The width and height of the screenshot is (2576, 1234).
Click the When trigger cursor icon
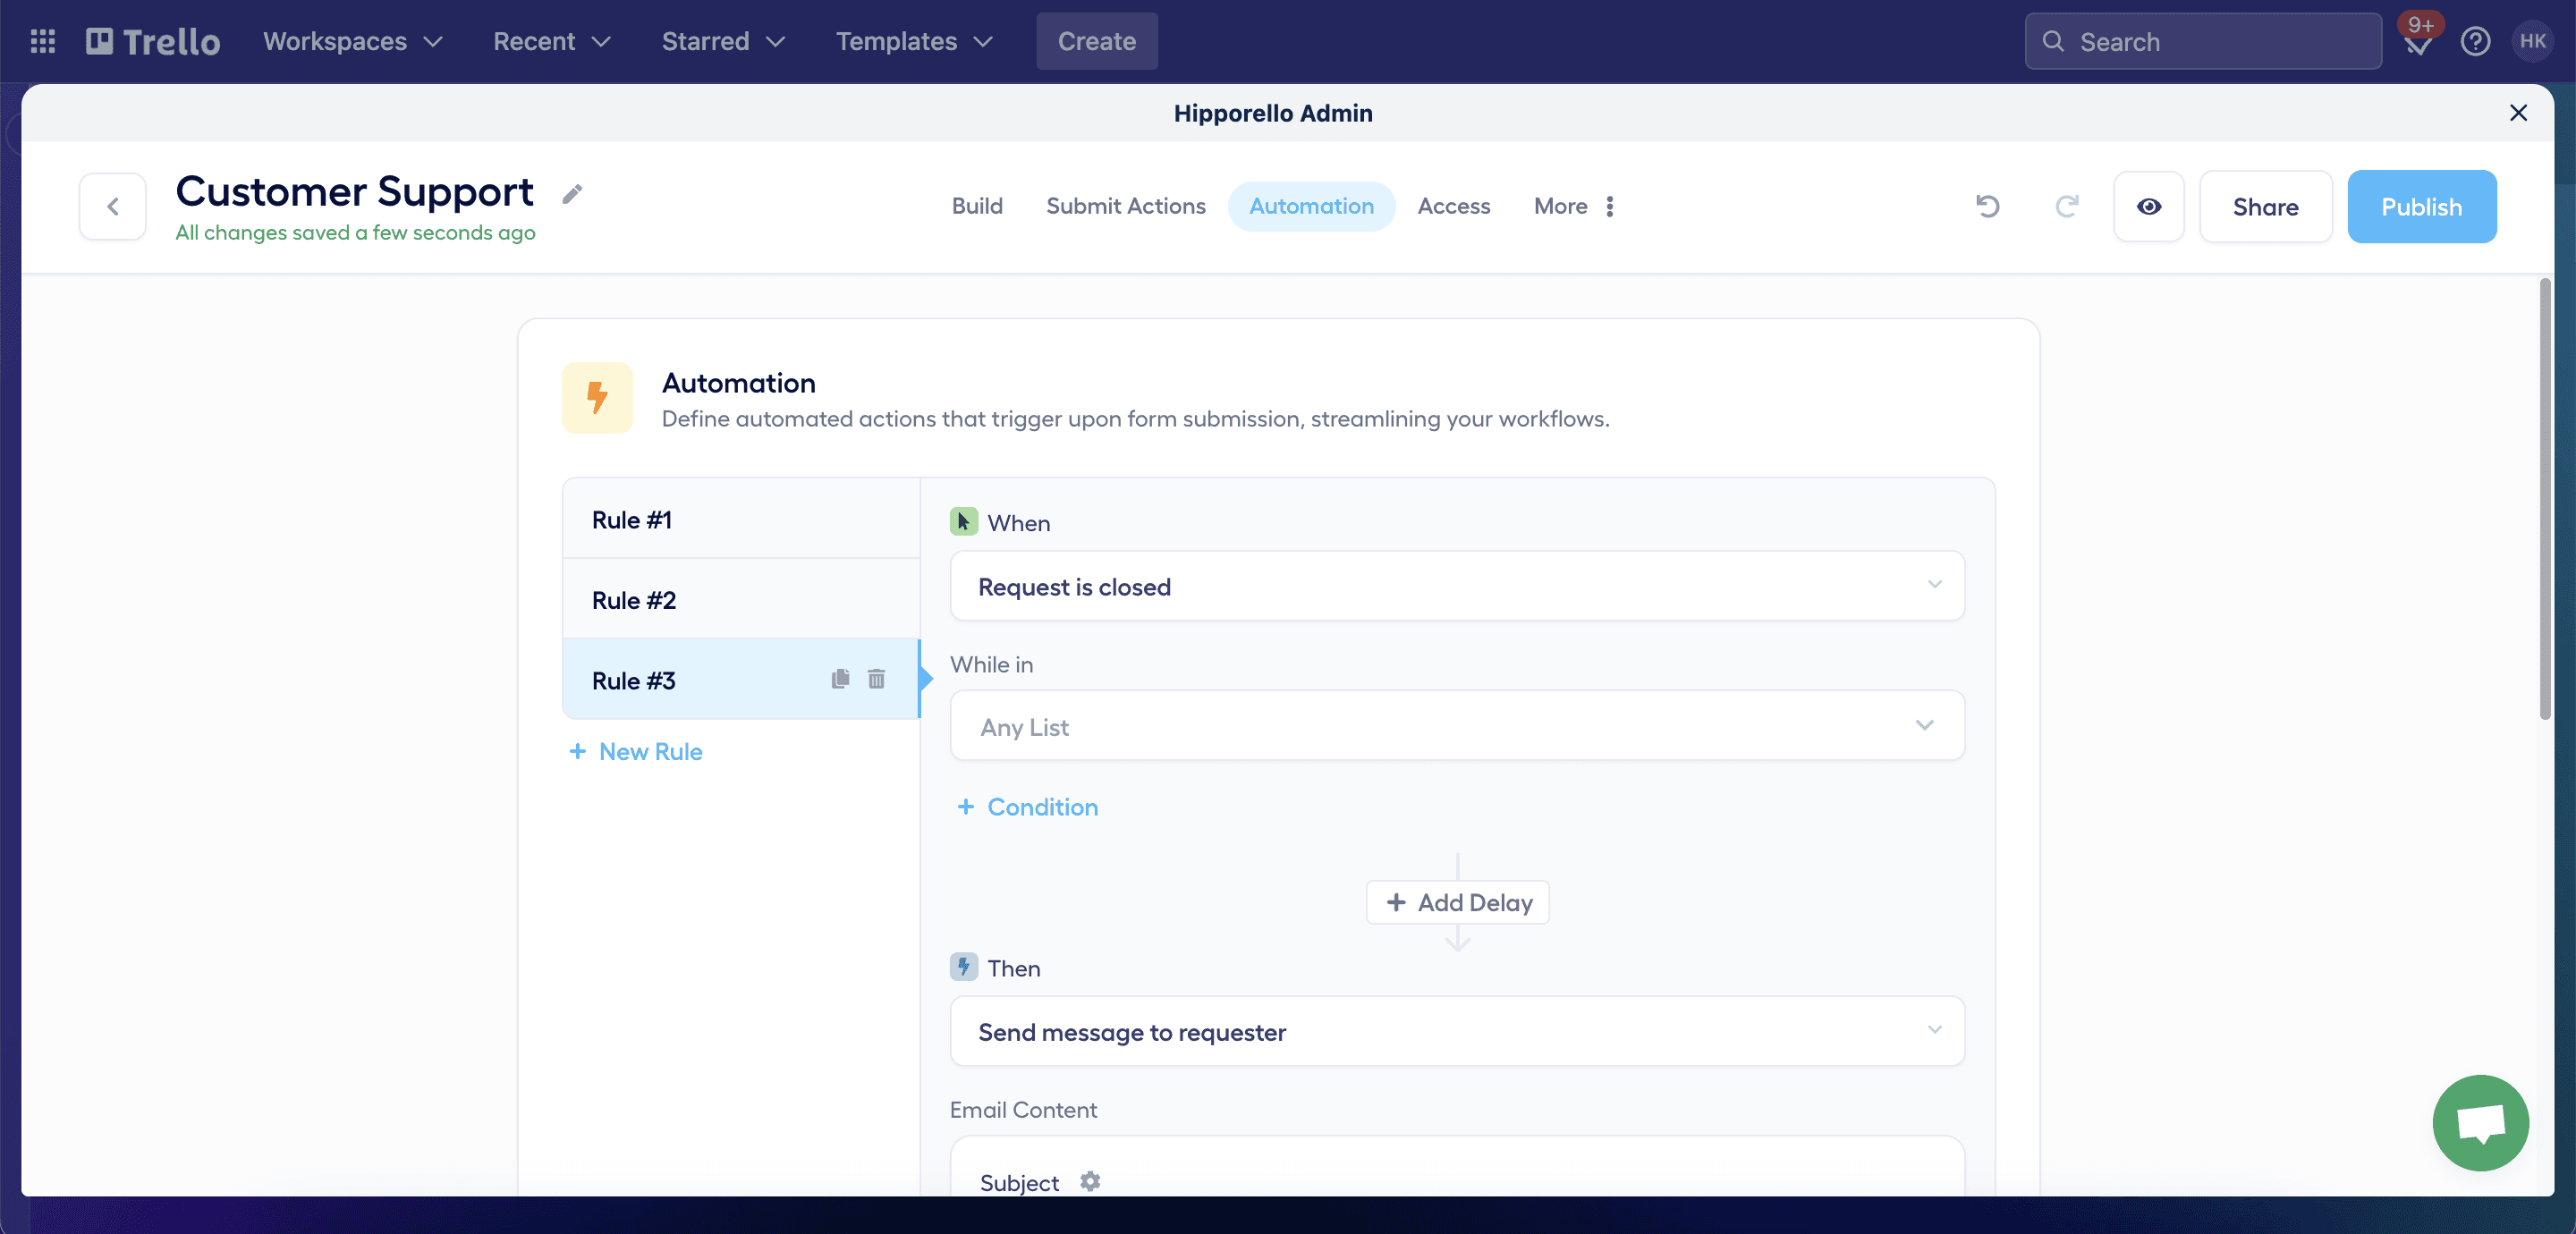pos(963,521)
